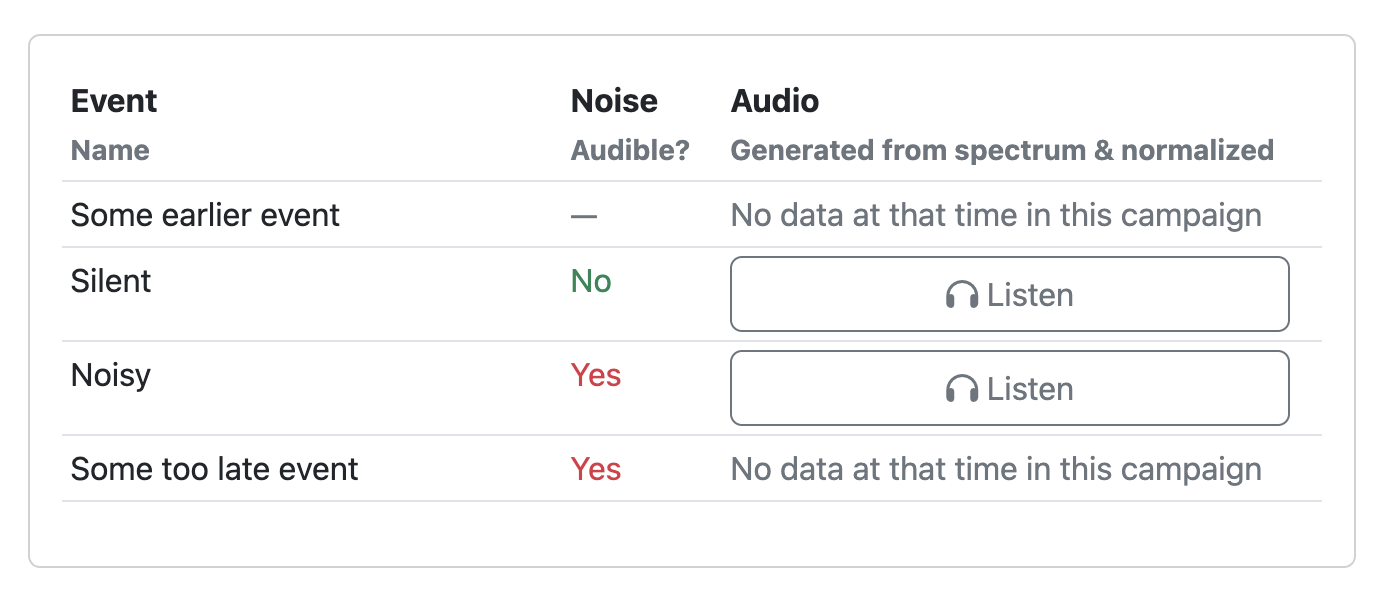This screenshot has width=1398, height=608.
Task: Select the Audio column header
Action: [775, 100]
